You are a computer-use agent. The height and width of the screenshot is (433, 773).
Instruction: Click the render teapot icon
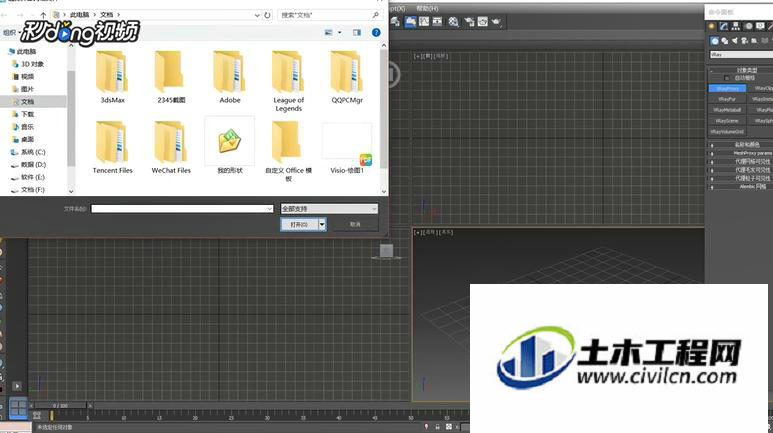pyautogui.click(x=496, y=21)
